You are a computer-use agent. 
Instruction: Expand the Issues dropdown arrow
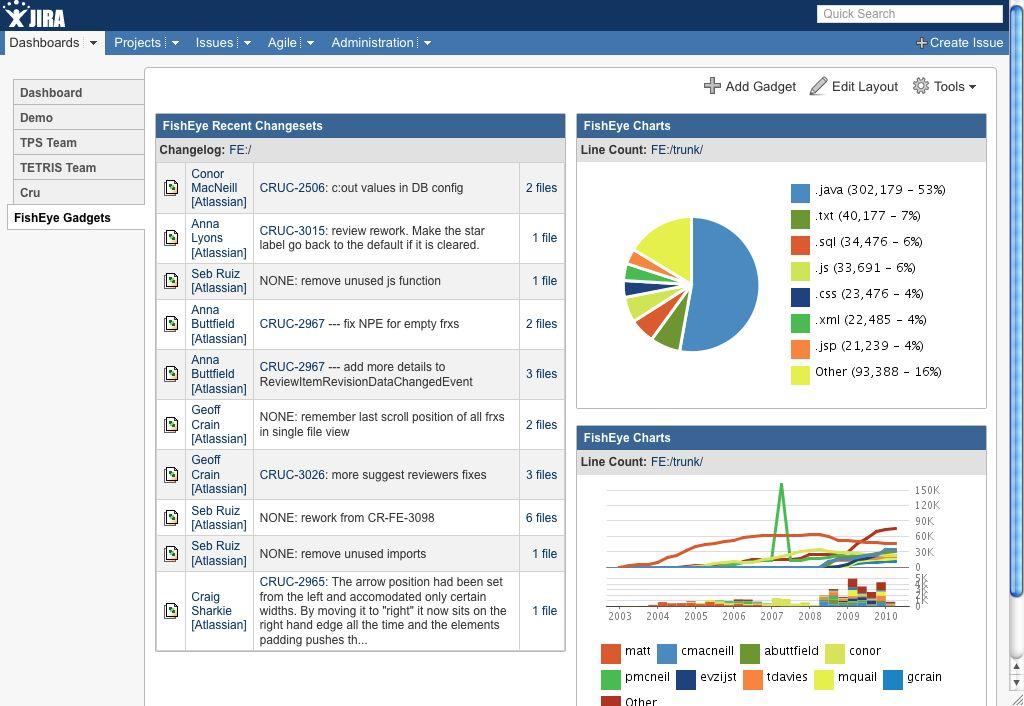tap(247, 43)
